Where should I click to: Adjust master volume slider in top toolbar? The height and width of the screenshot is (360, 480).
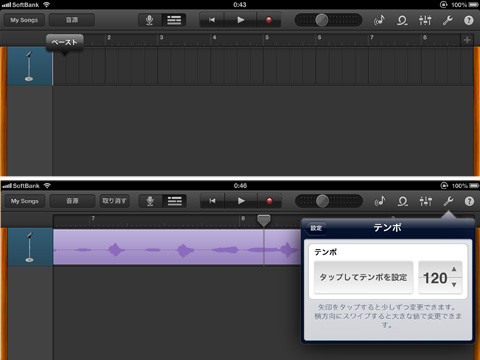322,20
